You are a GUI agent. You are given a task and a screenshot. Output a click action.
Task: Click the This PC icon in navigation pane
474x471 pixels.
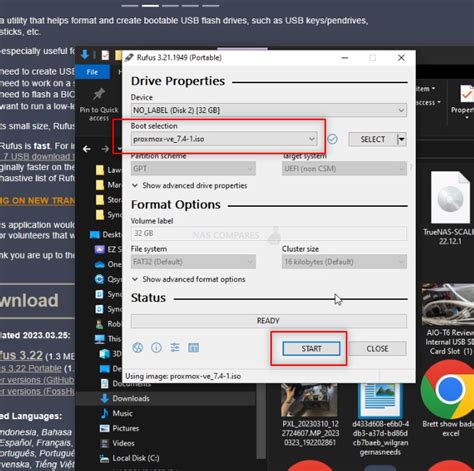click(x=100, y=339)
